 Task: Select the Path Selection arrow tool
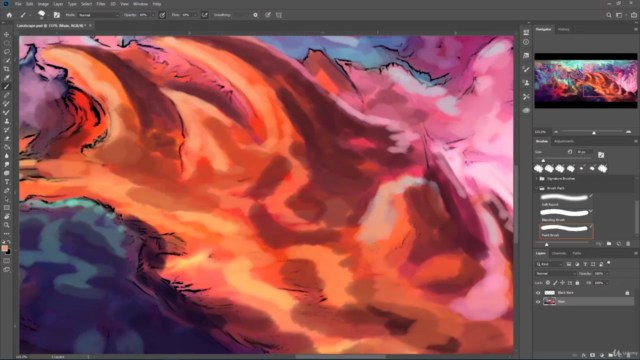point(7,199)
